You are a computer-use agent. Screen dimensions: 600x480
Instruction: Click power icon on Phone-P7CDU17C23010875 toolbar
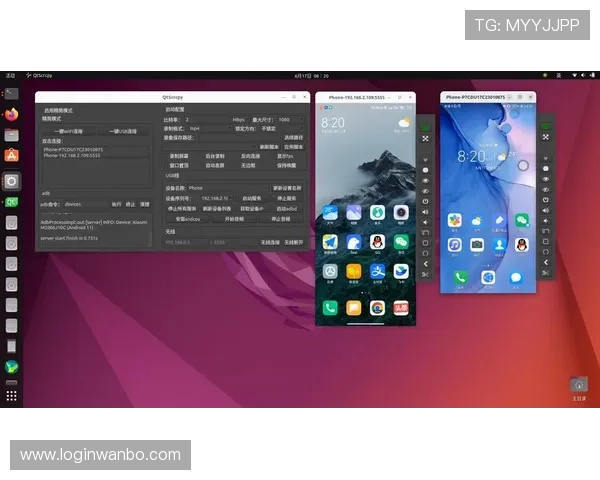546,200
